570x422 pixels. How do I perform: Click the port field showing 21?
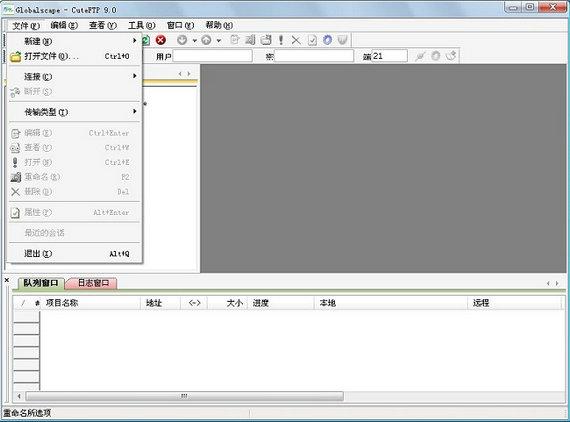click(x=389, y=56)
